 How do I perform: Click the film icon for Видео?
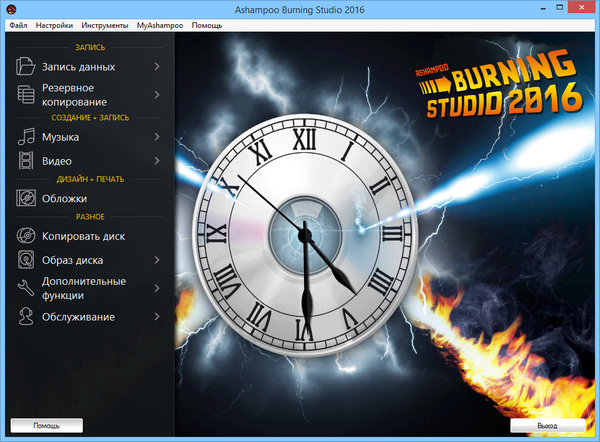pos(26,160)
